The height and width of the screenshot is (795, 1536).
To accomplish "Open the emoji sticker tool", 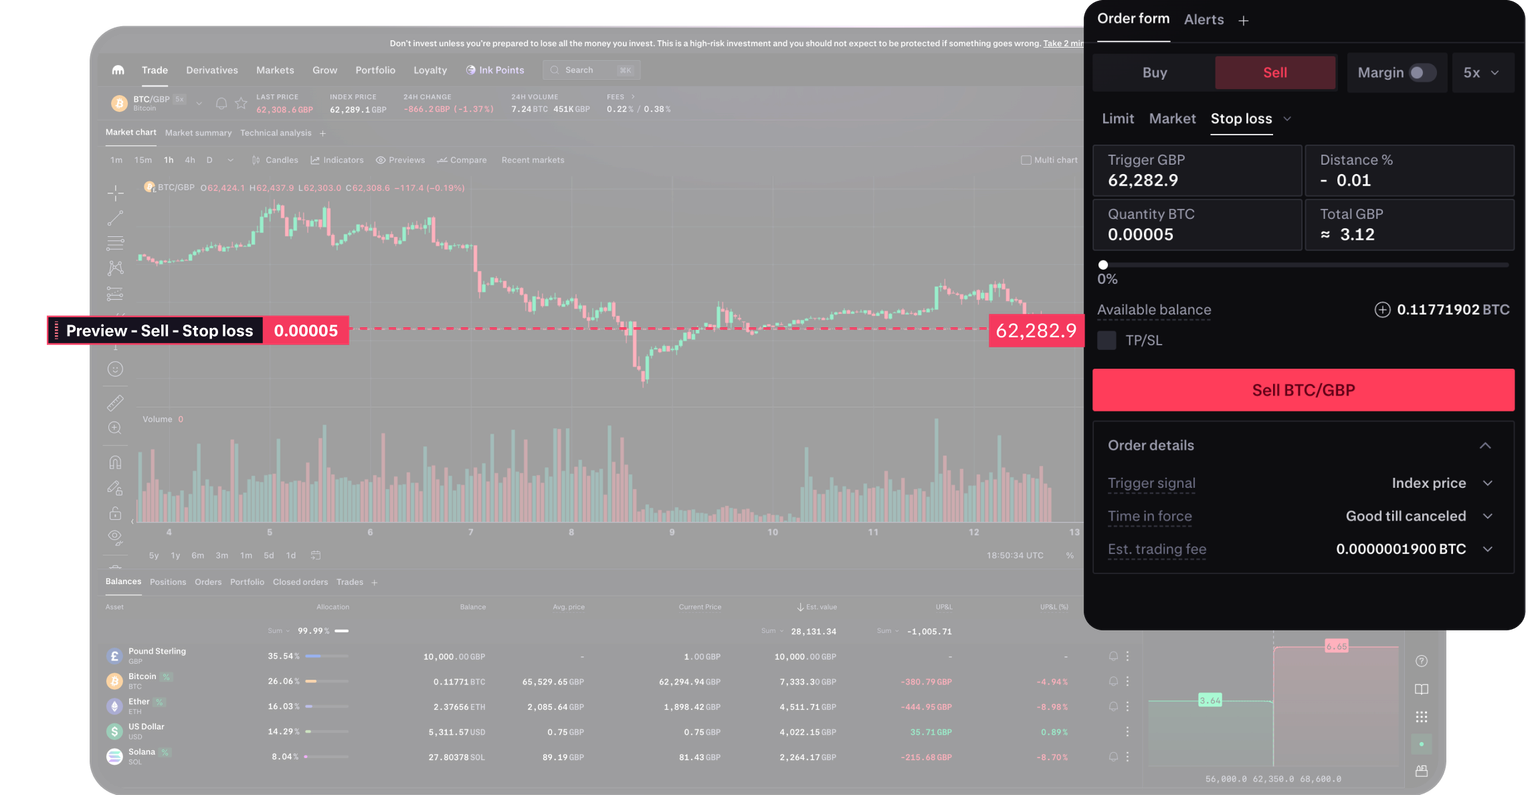I will pos(115,369).
